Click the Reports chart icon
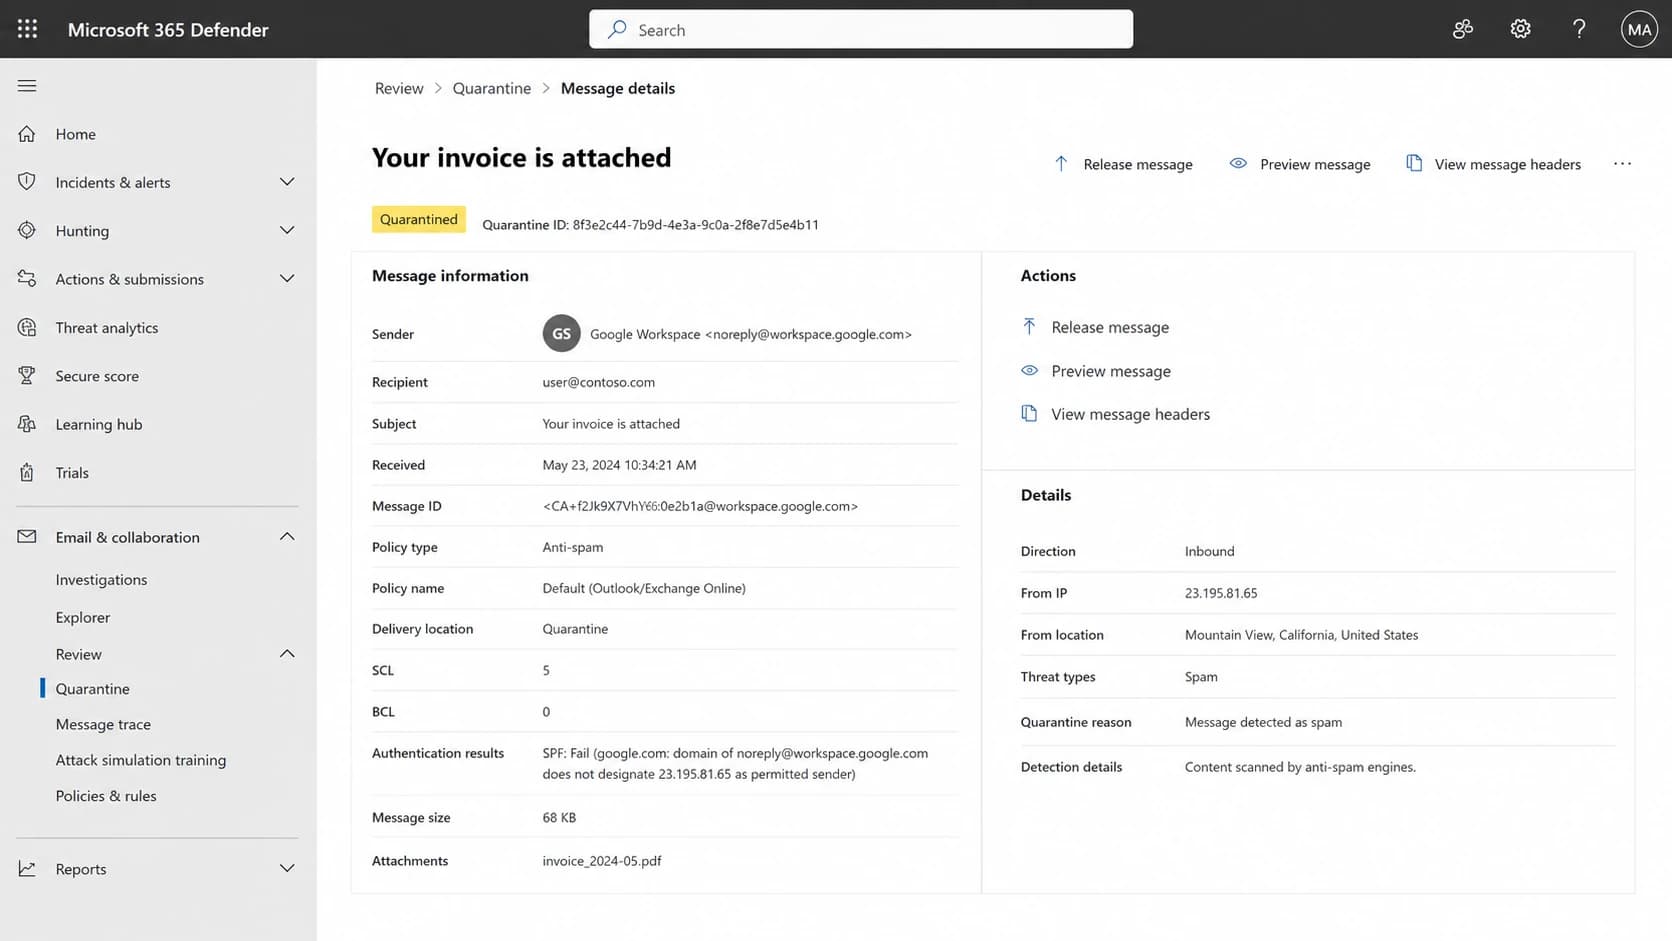 [27, 869]
